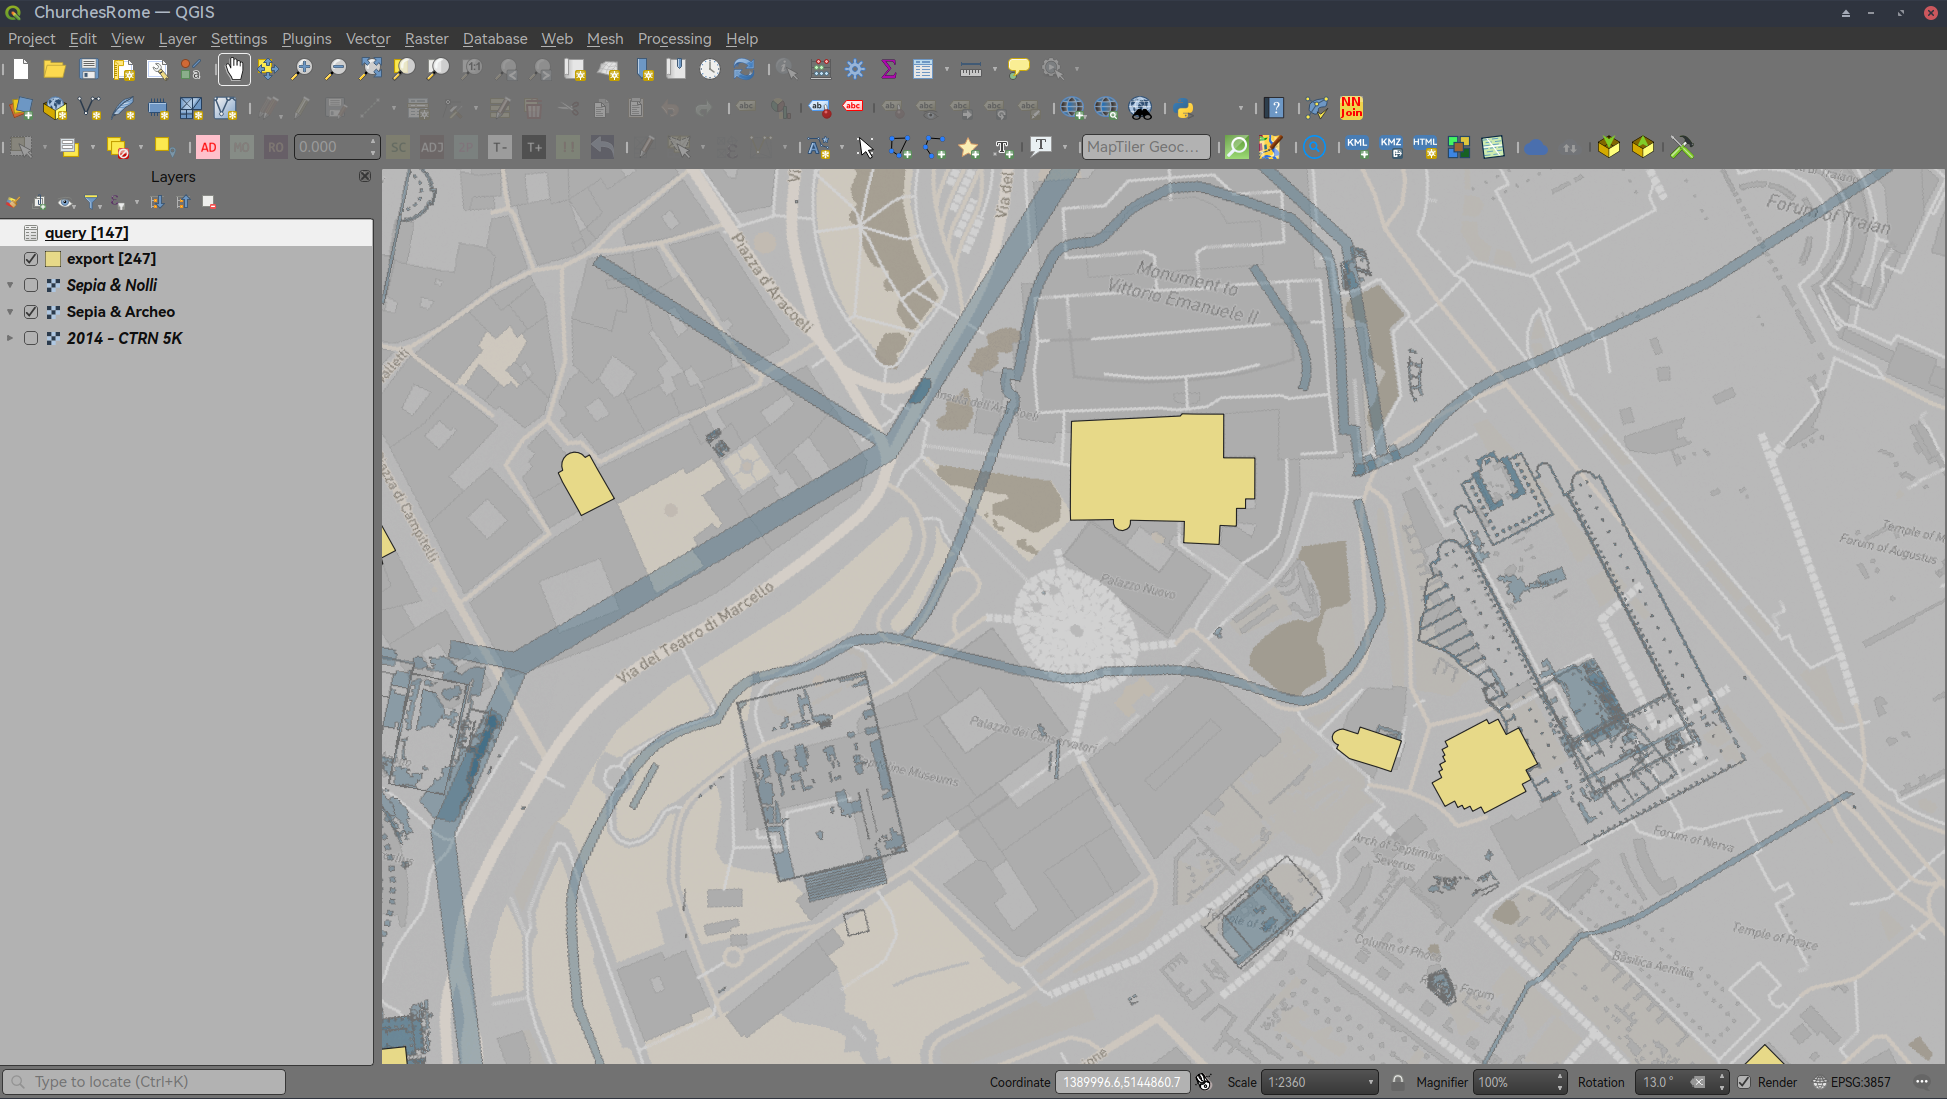Viewport: 1947px width, 1099px height.
Task: Open the Vector menu
Action: (367, 39)
